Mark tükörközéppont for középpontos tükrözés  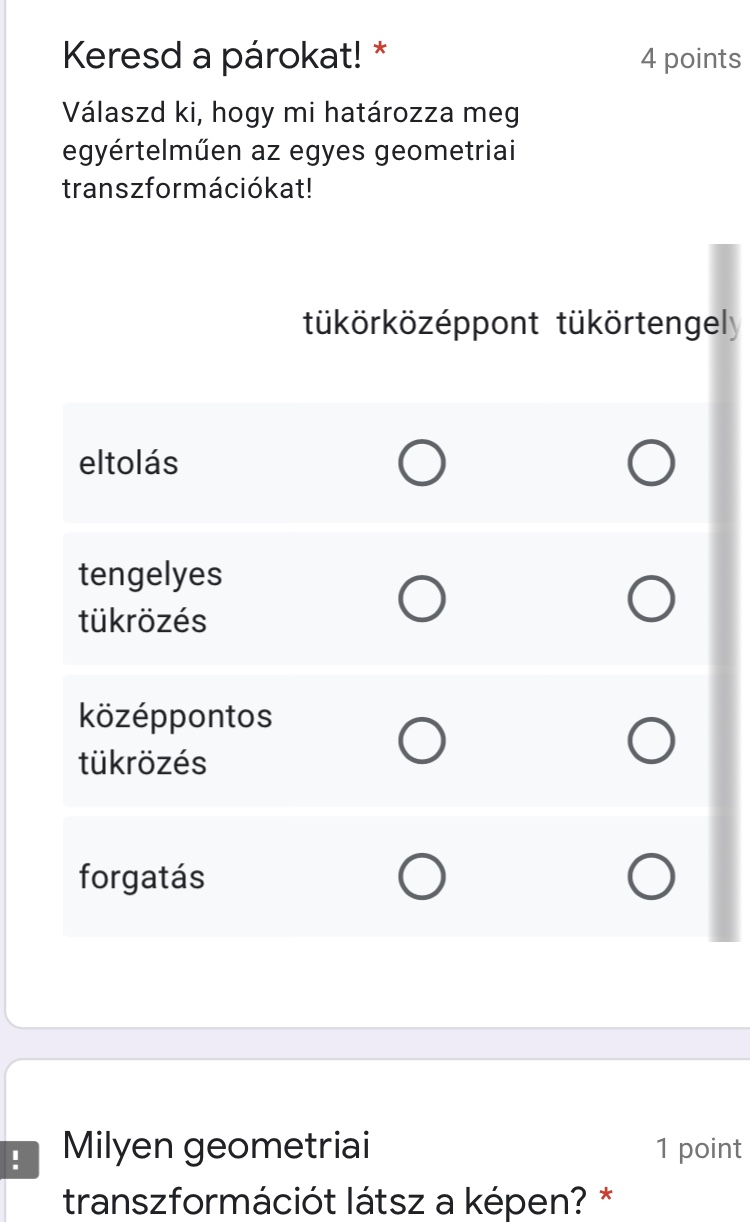(x=422, y=740)
